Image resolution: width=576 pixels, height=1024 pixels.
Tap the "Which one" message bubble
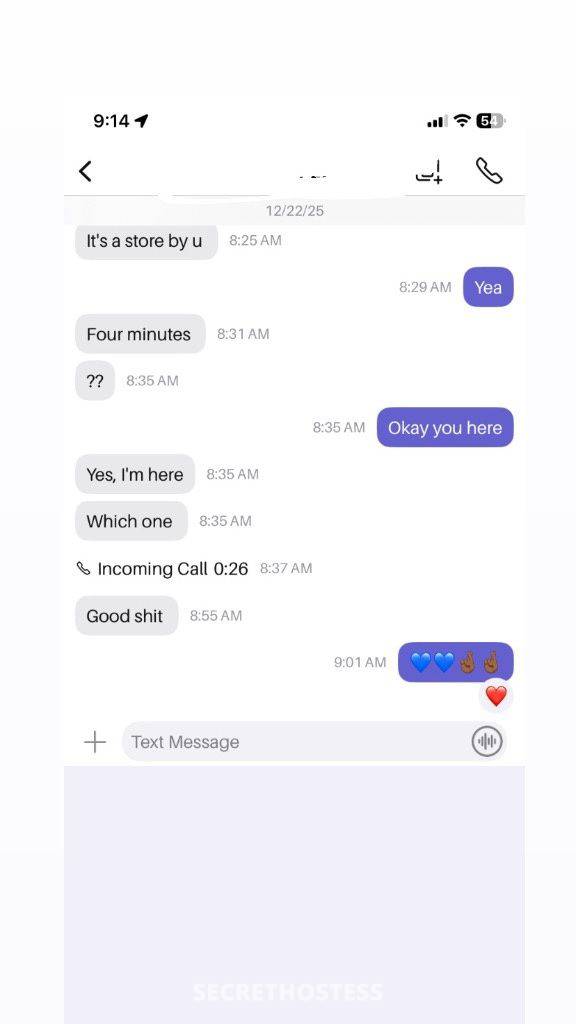coord(131,521)
